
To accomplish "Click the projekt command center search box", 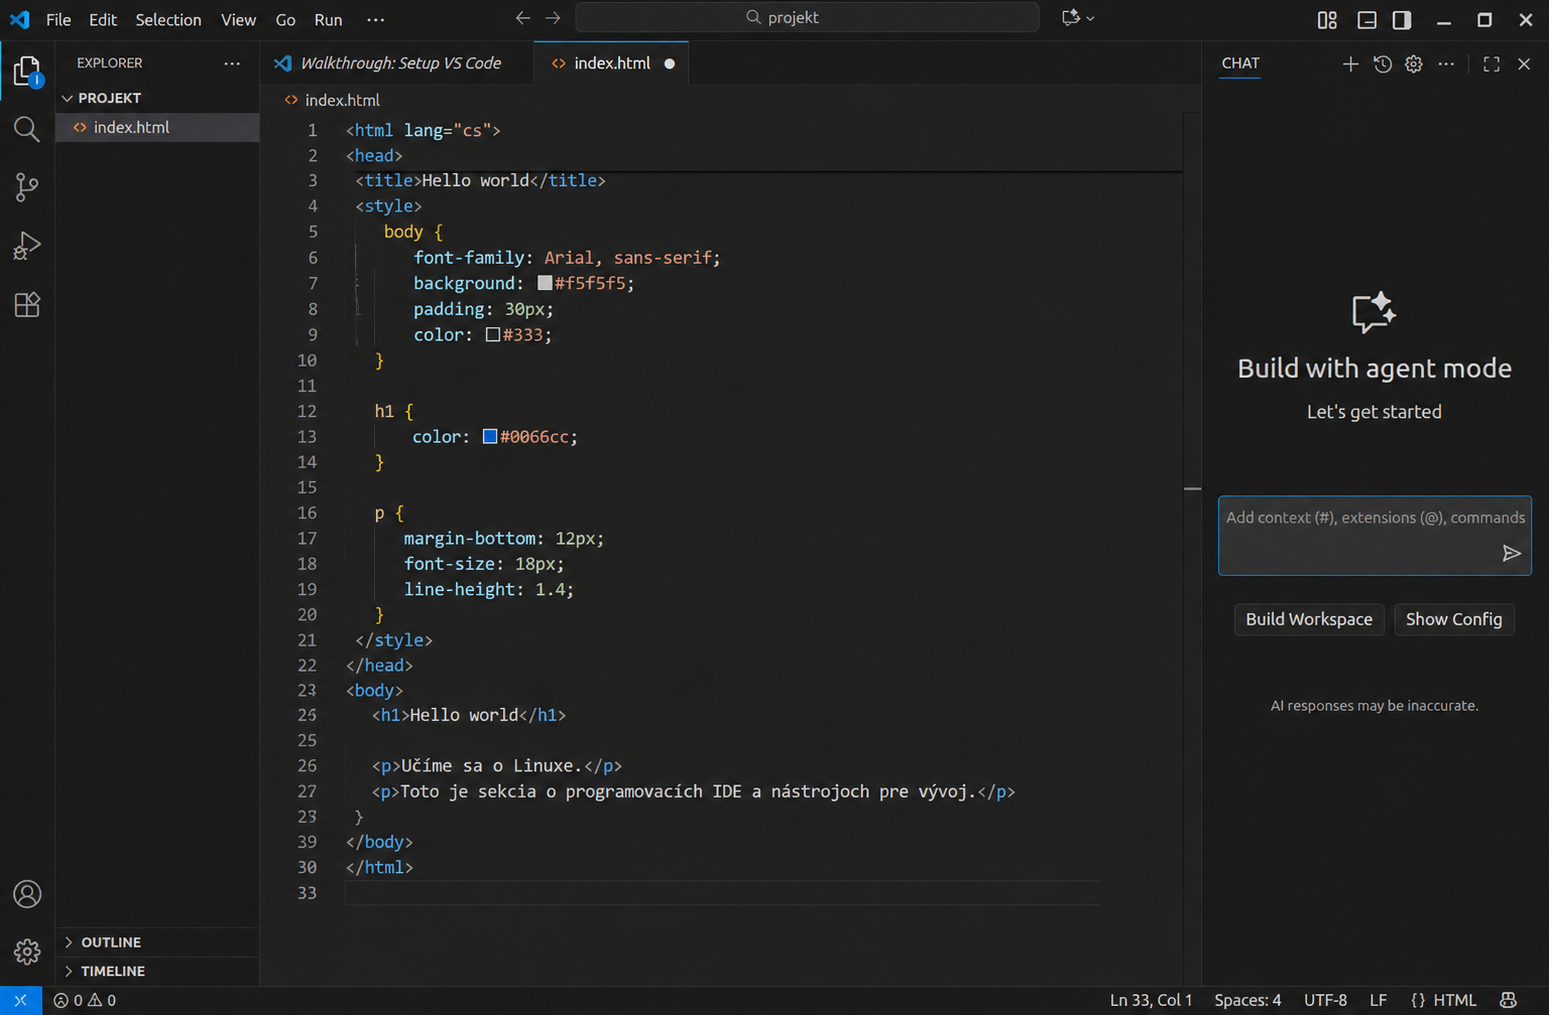I will pyautogui.click(x=807, y=18).
